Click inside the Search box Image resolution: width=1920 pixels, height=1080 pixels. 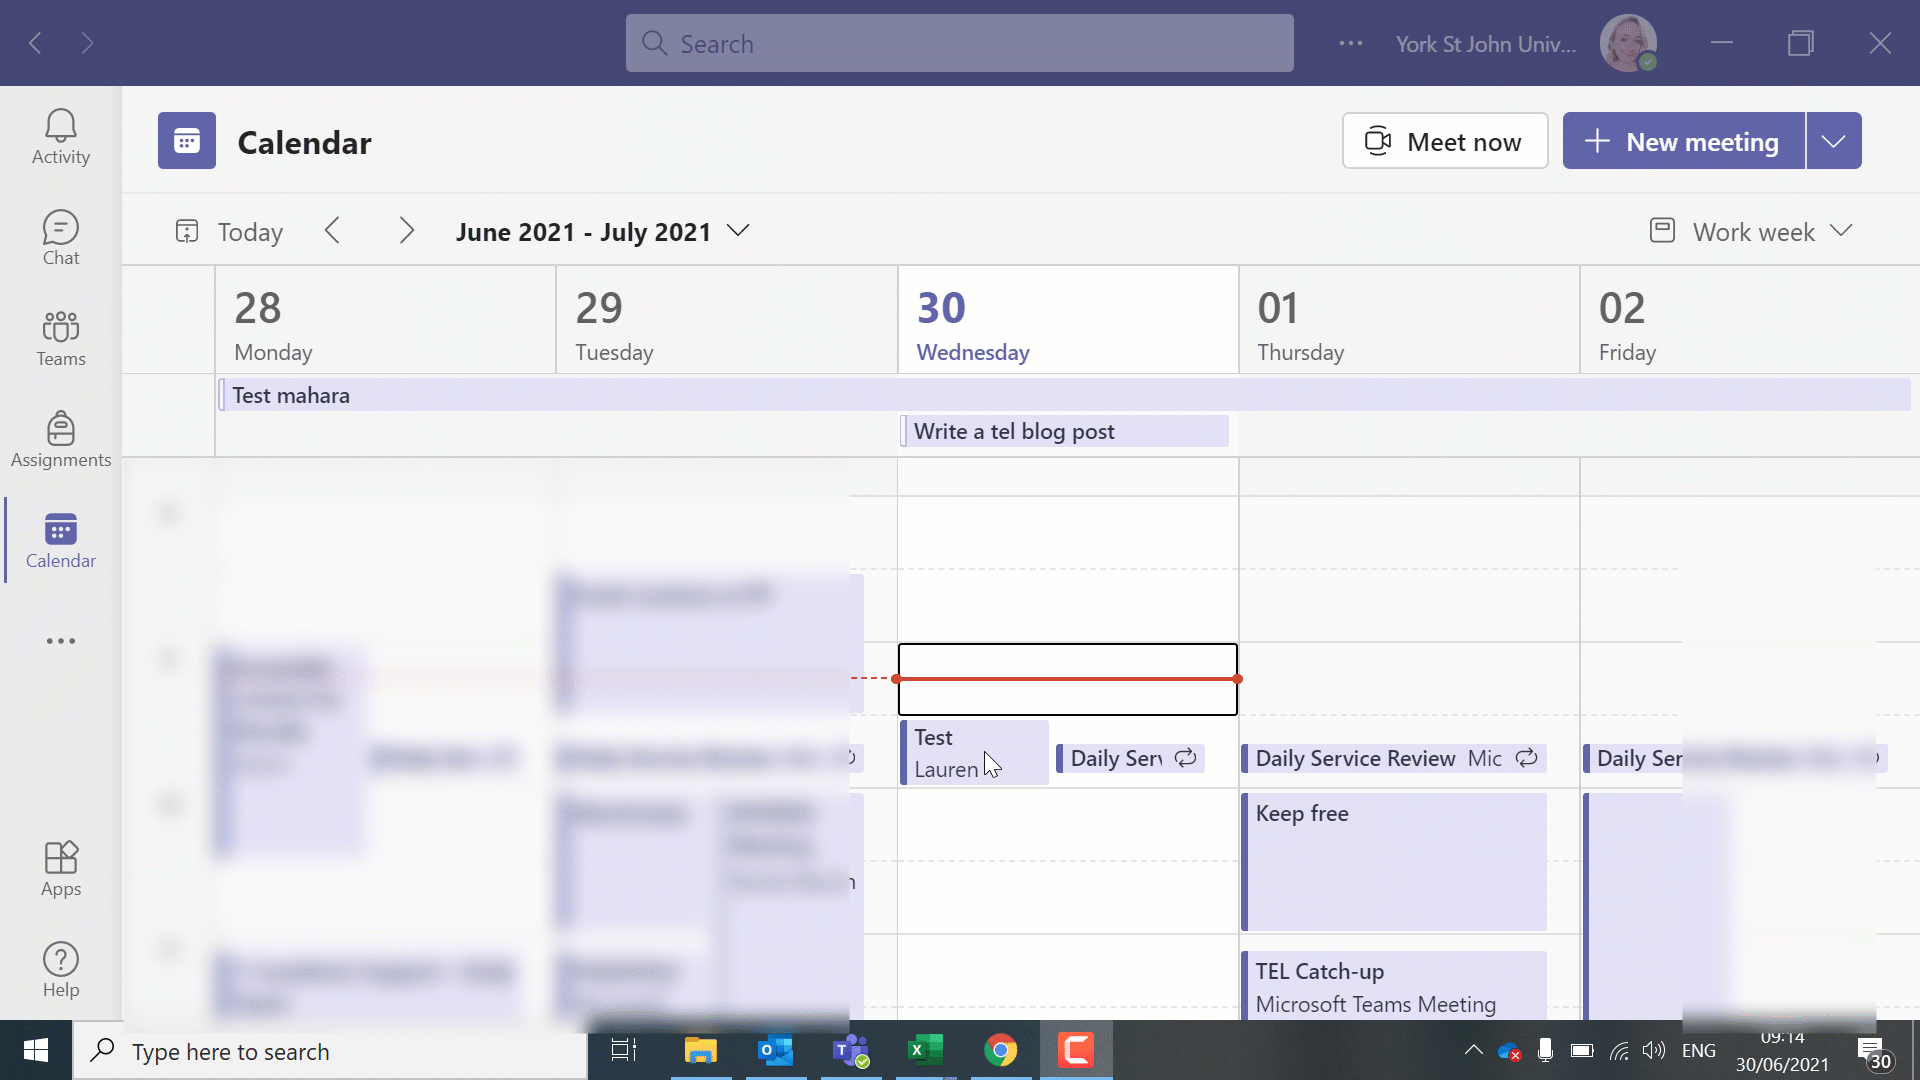point(960,43)
